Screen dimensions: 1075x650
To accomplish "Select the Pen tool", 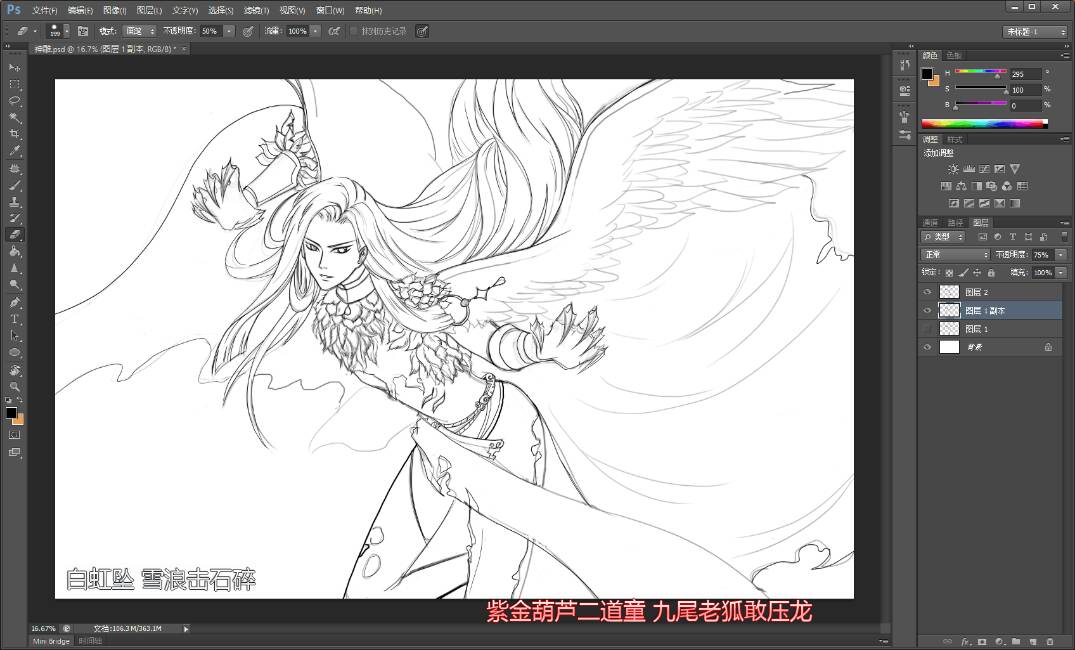I will point(14,302).
